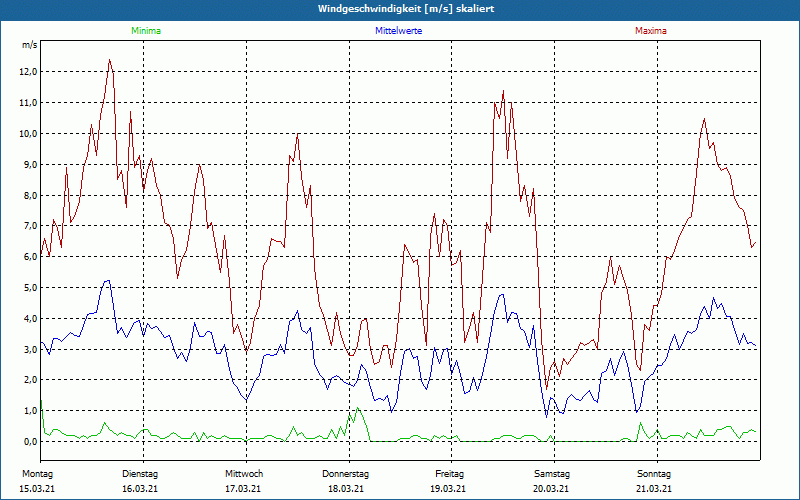The height and width of the screenshot is (500, 800).
Task: Click the date 15.03.21
Action: tap(37, 489)
